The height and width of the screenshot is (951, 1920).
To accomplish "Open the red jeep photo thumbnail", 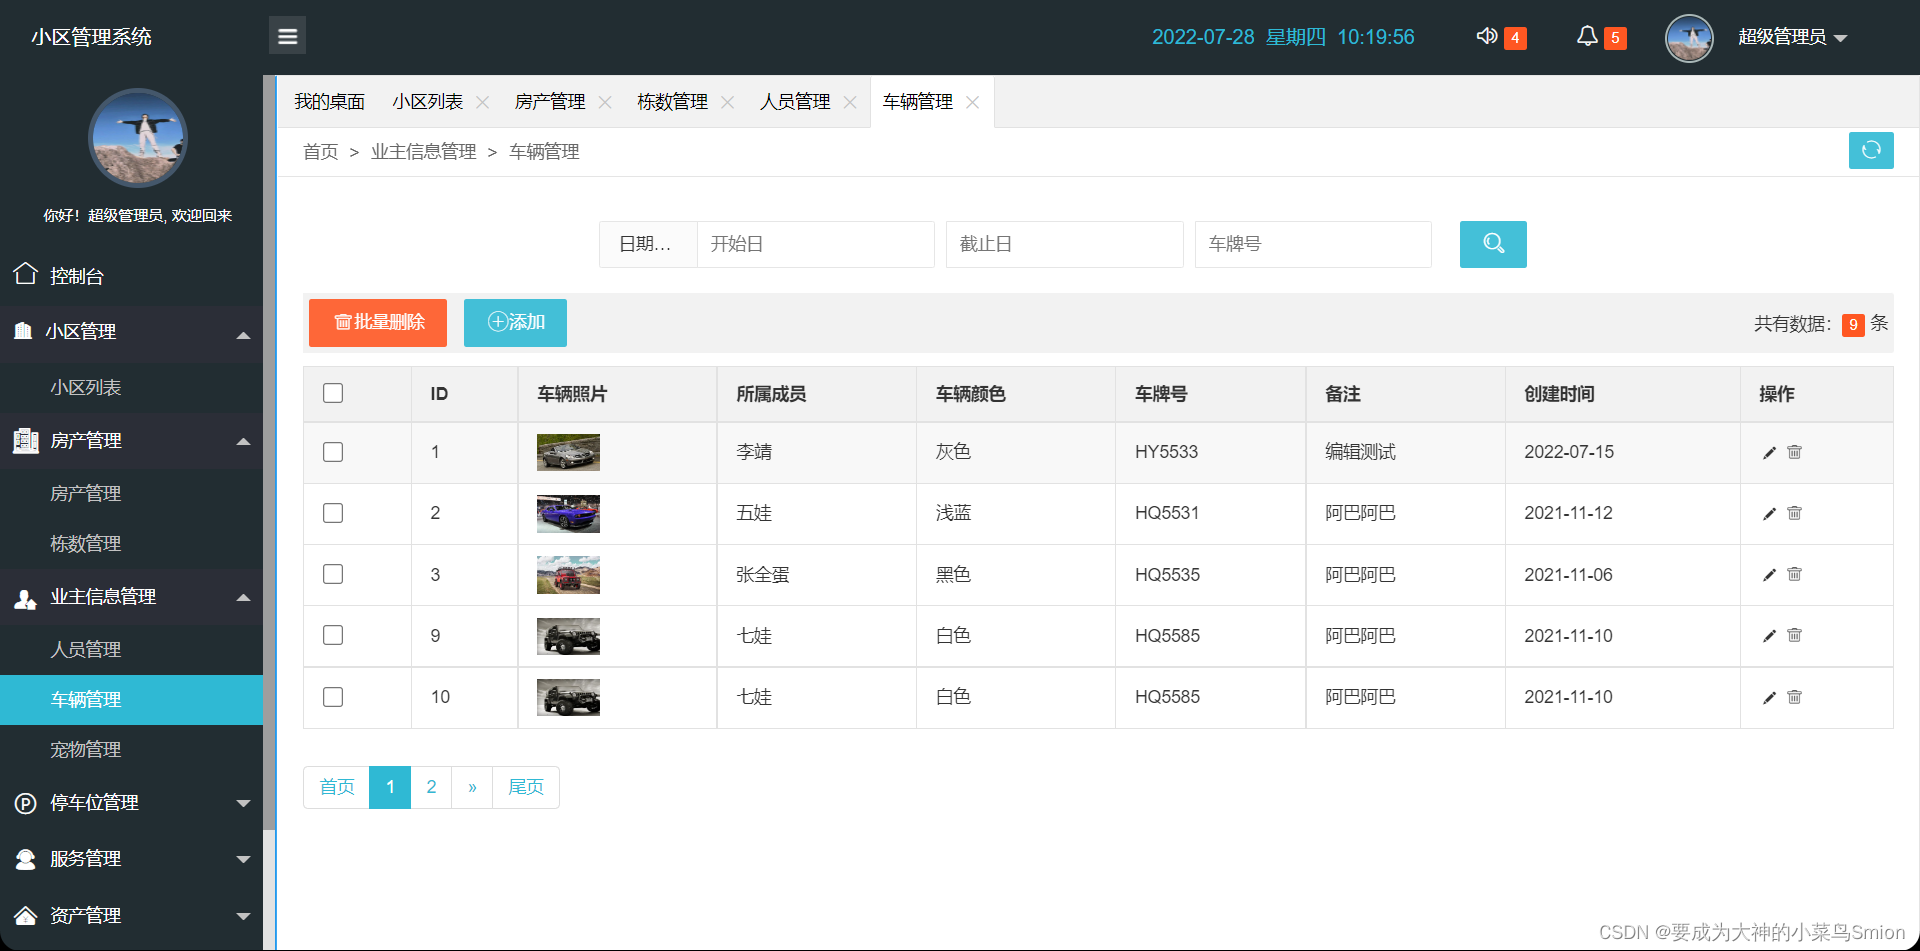I will click(x=568, y=575).
